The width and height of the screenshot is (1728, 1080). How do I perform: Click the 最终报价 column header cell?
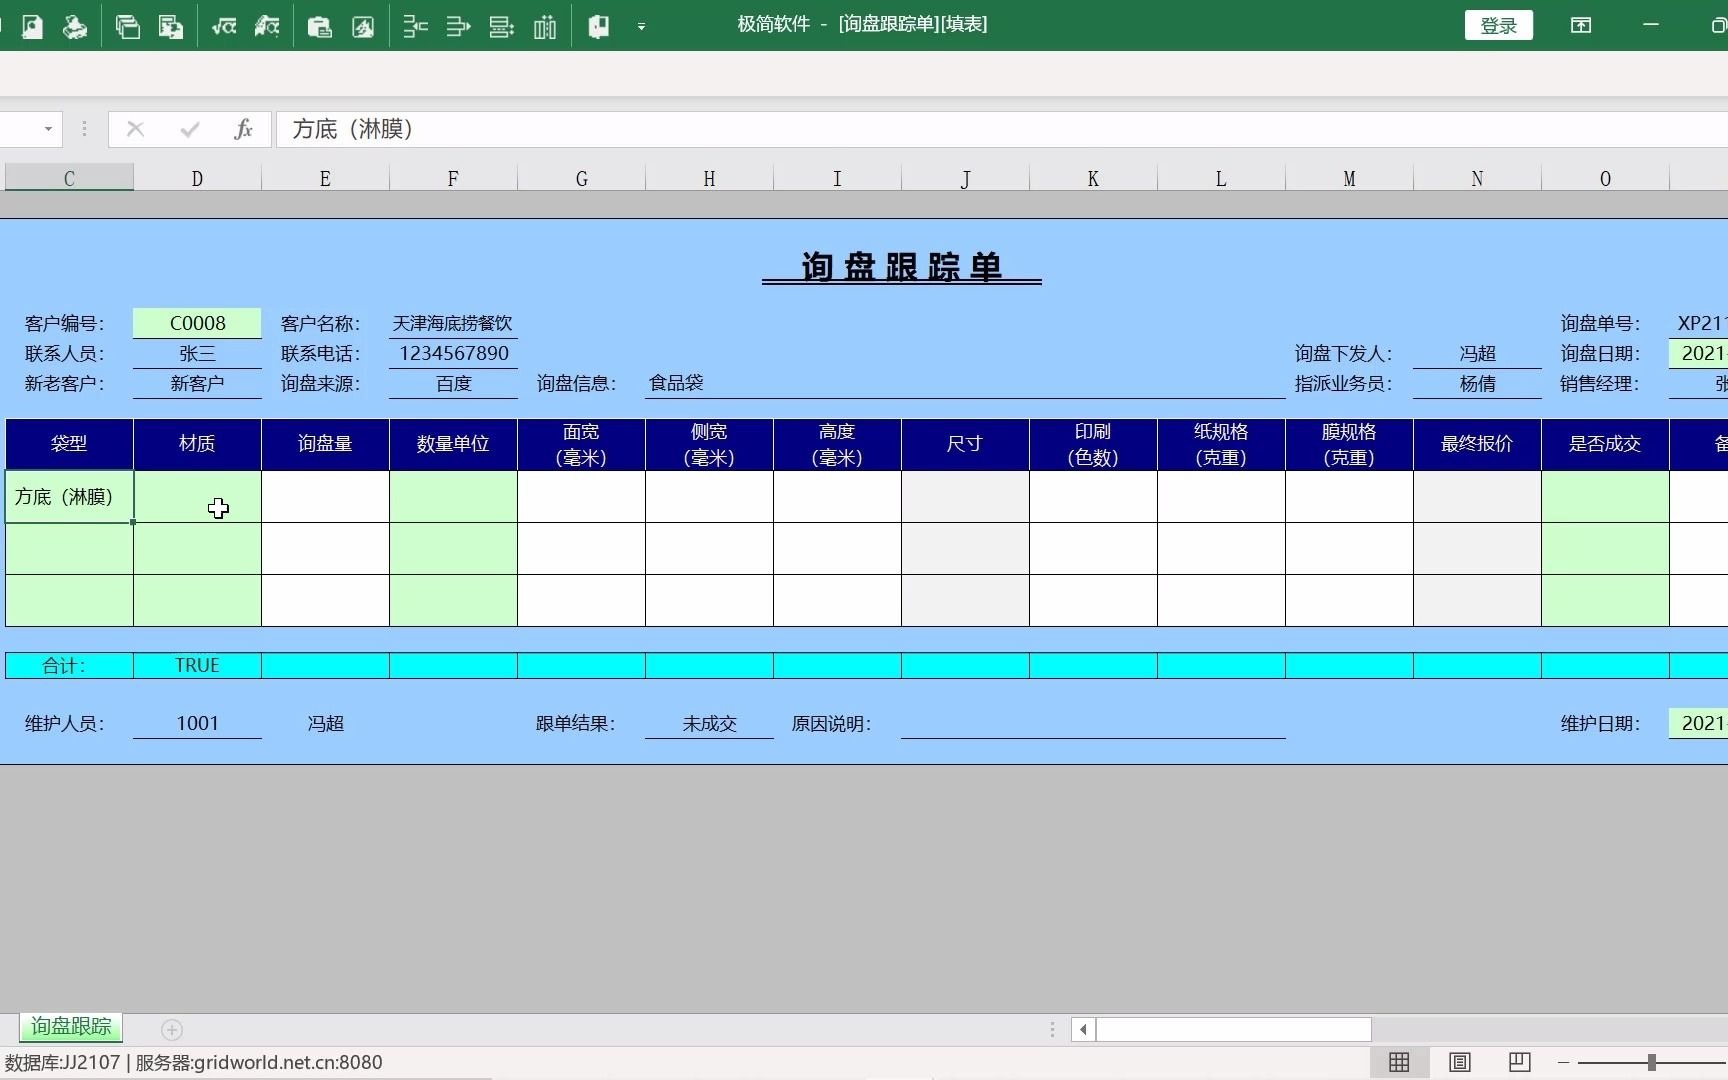pos(1477,444)
